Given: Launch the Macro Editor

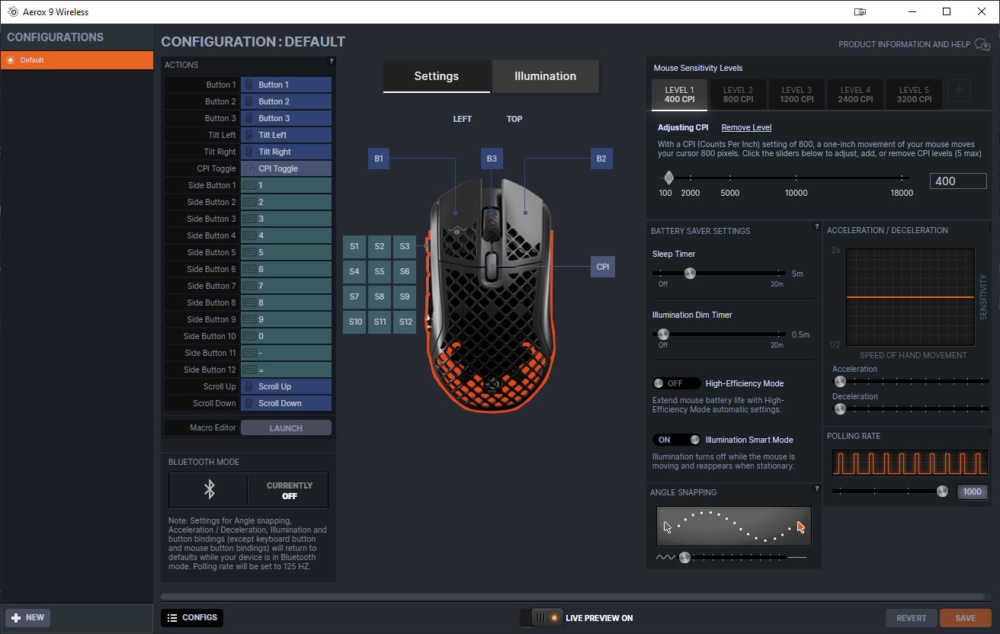Looking at the screenshot, I should click(x=286, y=428).
